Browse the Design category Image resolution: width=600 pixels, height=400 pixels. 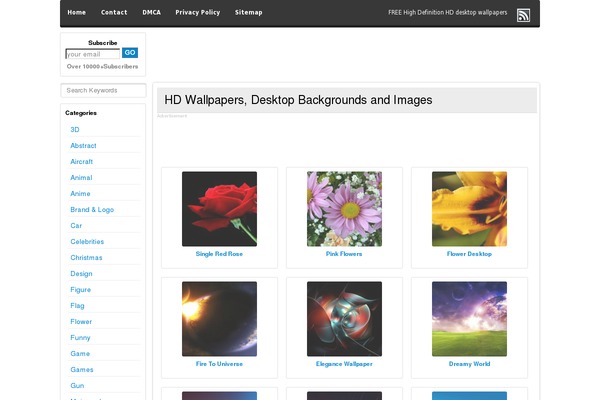pyautogui.click(x=82, y=274)
